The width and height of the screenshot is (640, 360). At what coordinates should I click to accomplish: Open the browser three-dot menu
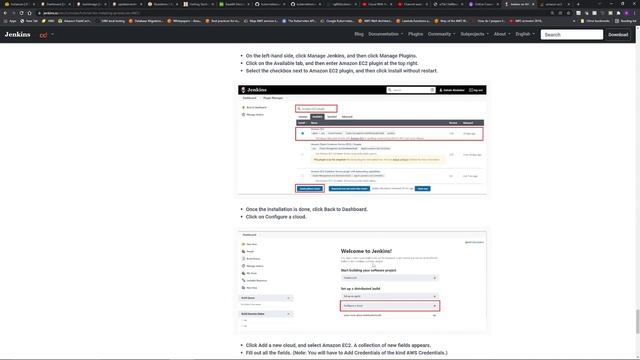click(x=635, y=13)
